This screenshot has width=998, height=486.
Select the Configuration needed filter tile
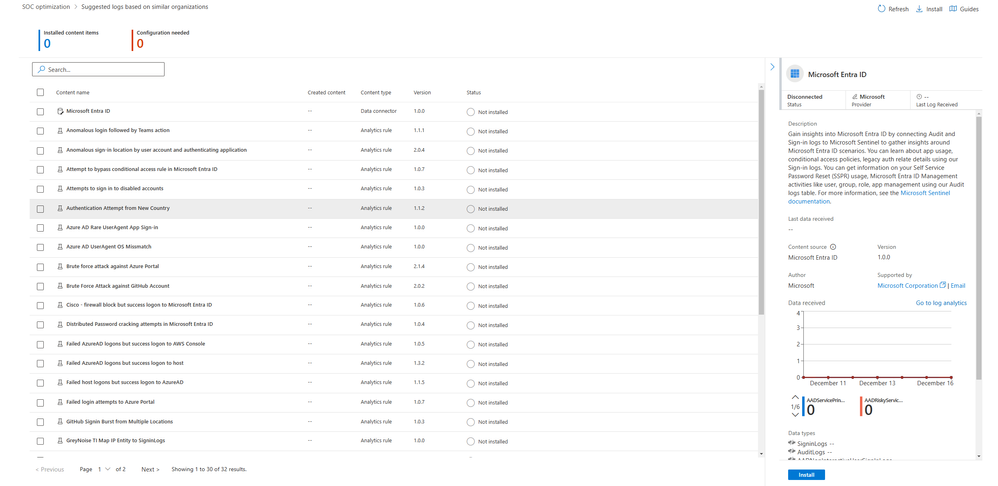(x=162, y=39)
